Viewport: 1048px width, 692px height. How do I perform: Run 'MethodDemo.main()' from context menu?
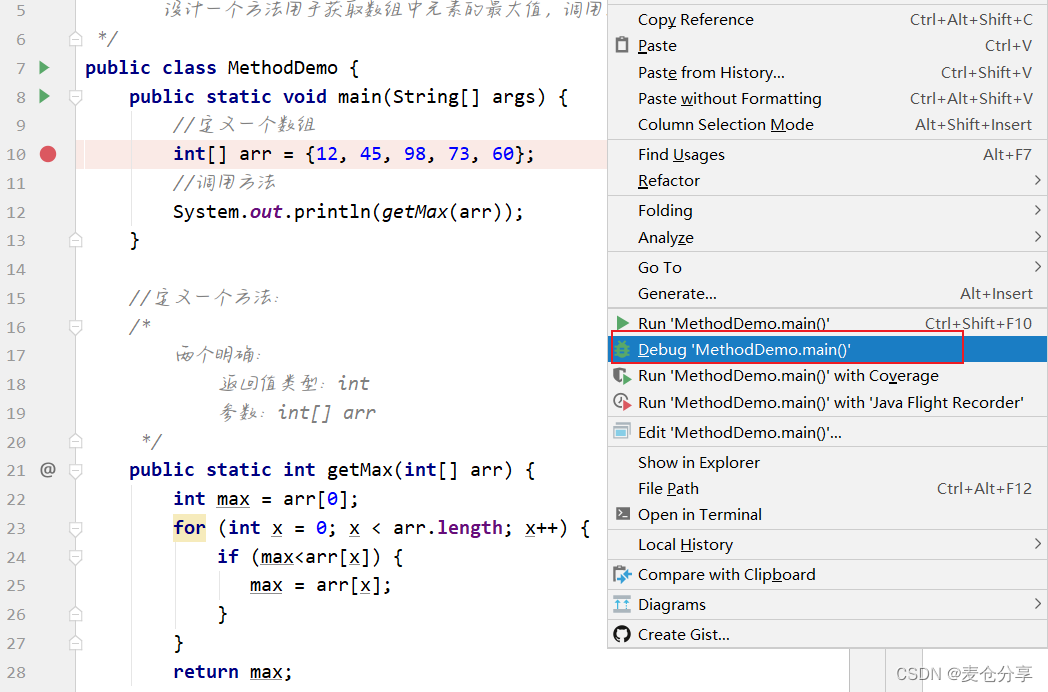[827, 323]
